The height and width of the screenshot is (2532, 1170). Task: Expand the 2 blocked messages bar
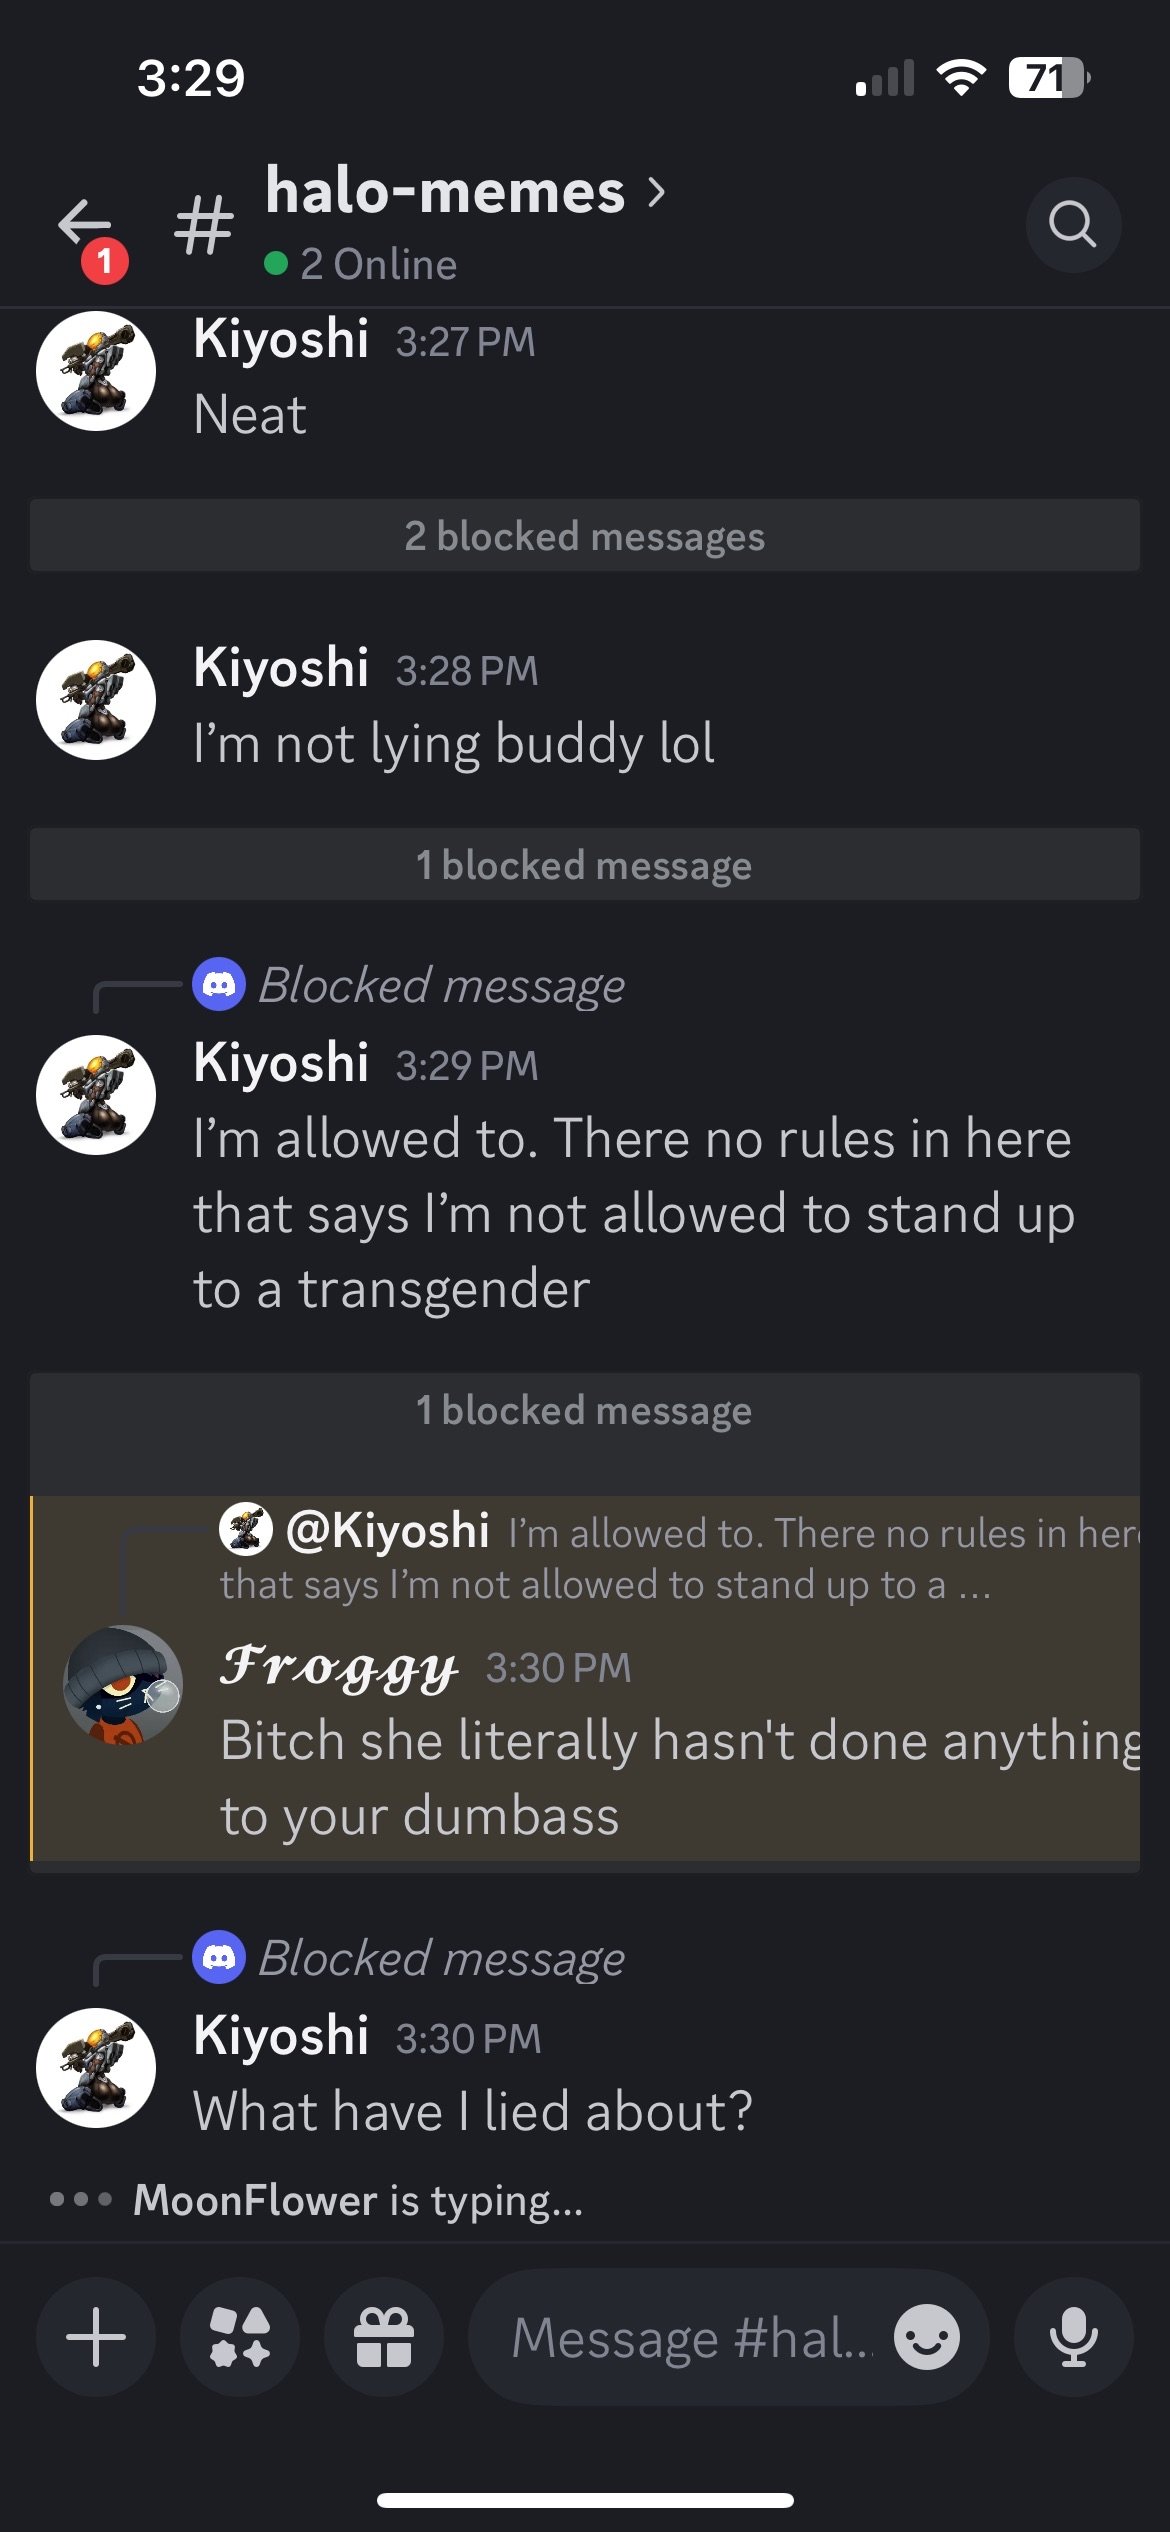click(x=585, y=535)
